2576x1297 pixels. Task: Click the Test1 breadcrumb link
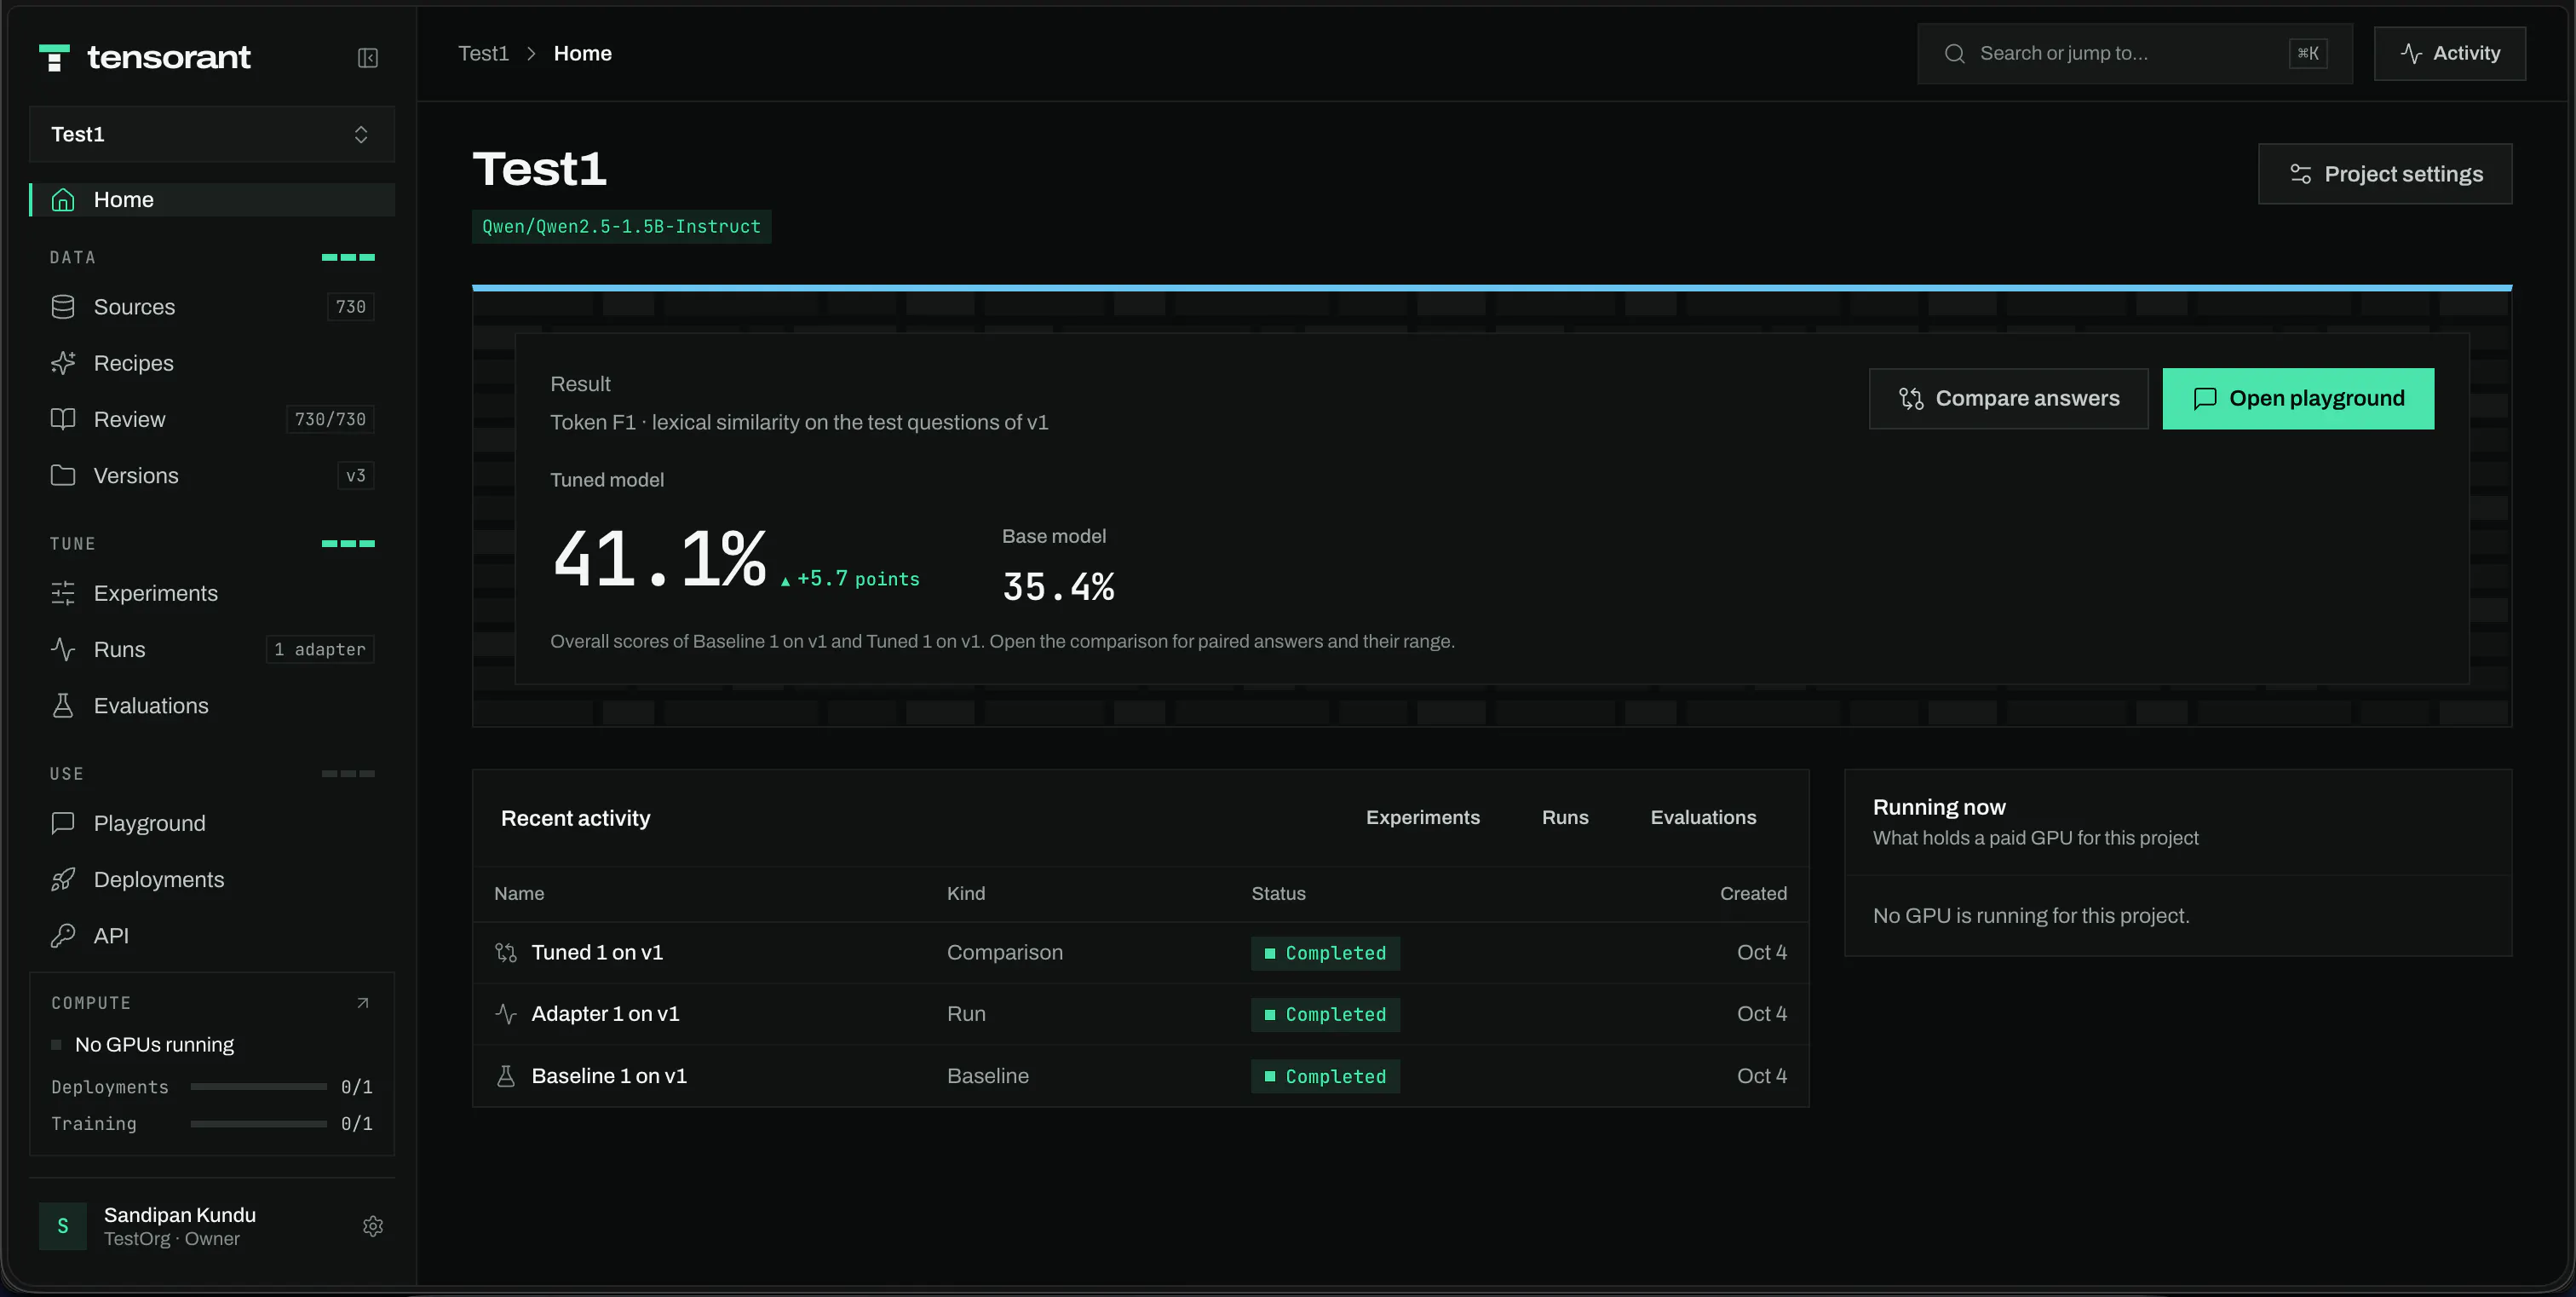(x=483, y=54)
